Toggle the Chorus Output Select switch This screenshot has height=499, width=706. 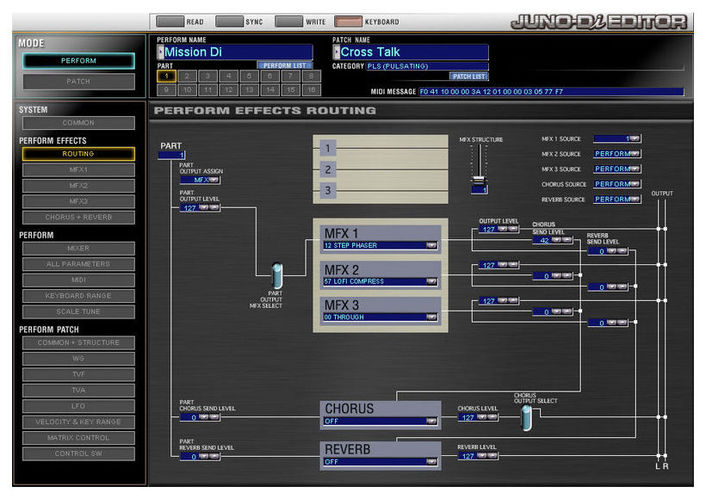526,418
